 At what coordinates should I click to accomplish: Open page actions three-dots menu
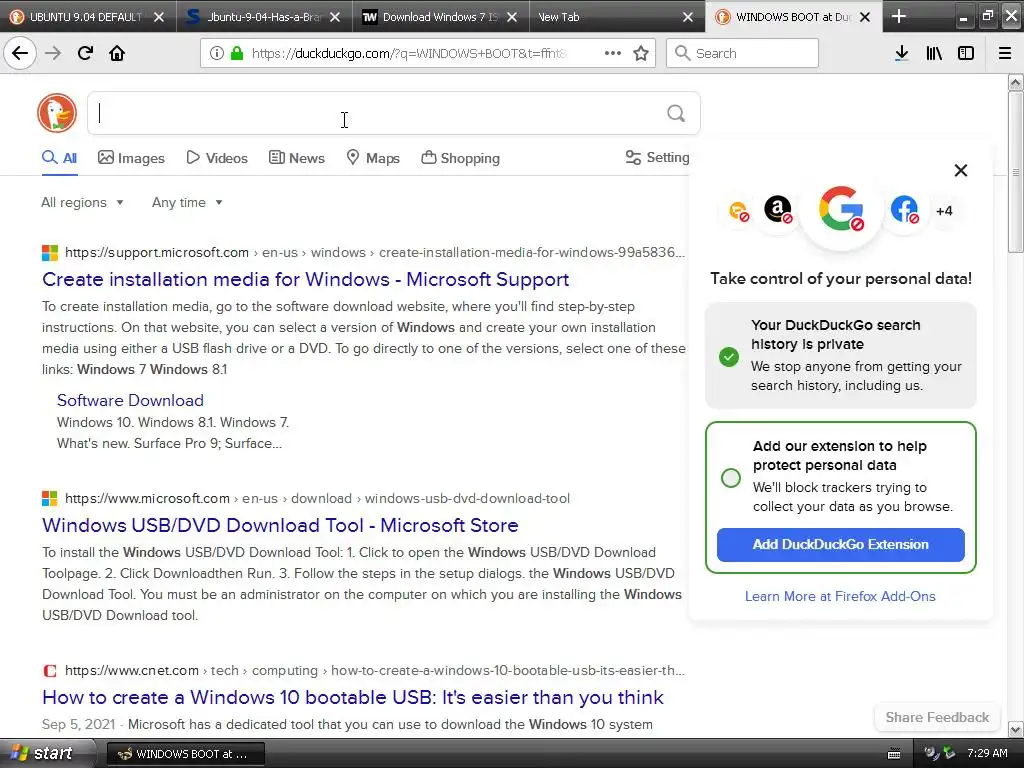(613, 53)
